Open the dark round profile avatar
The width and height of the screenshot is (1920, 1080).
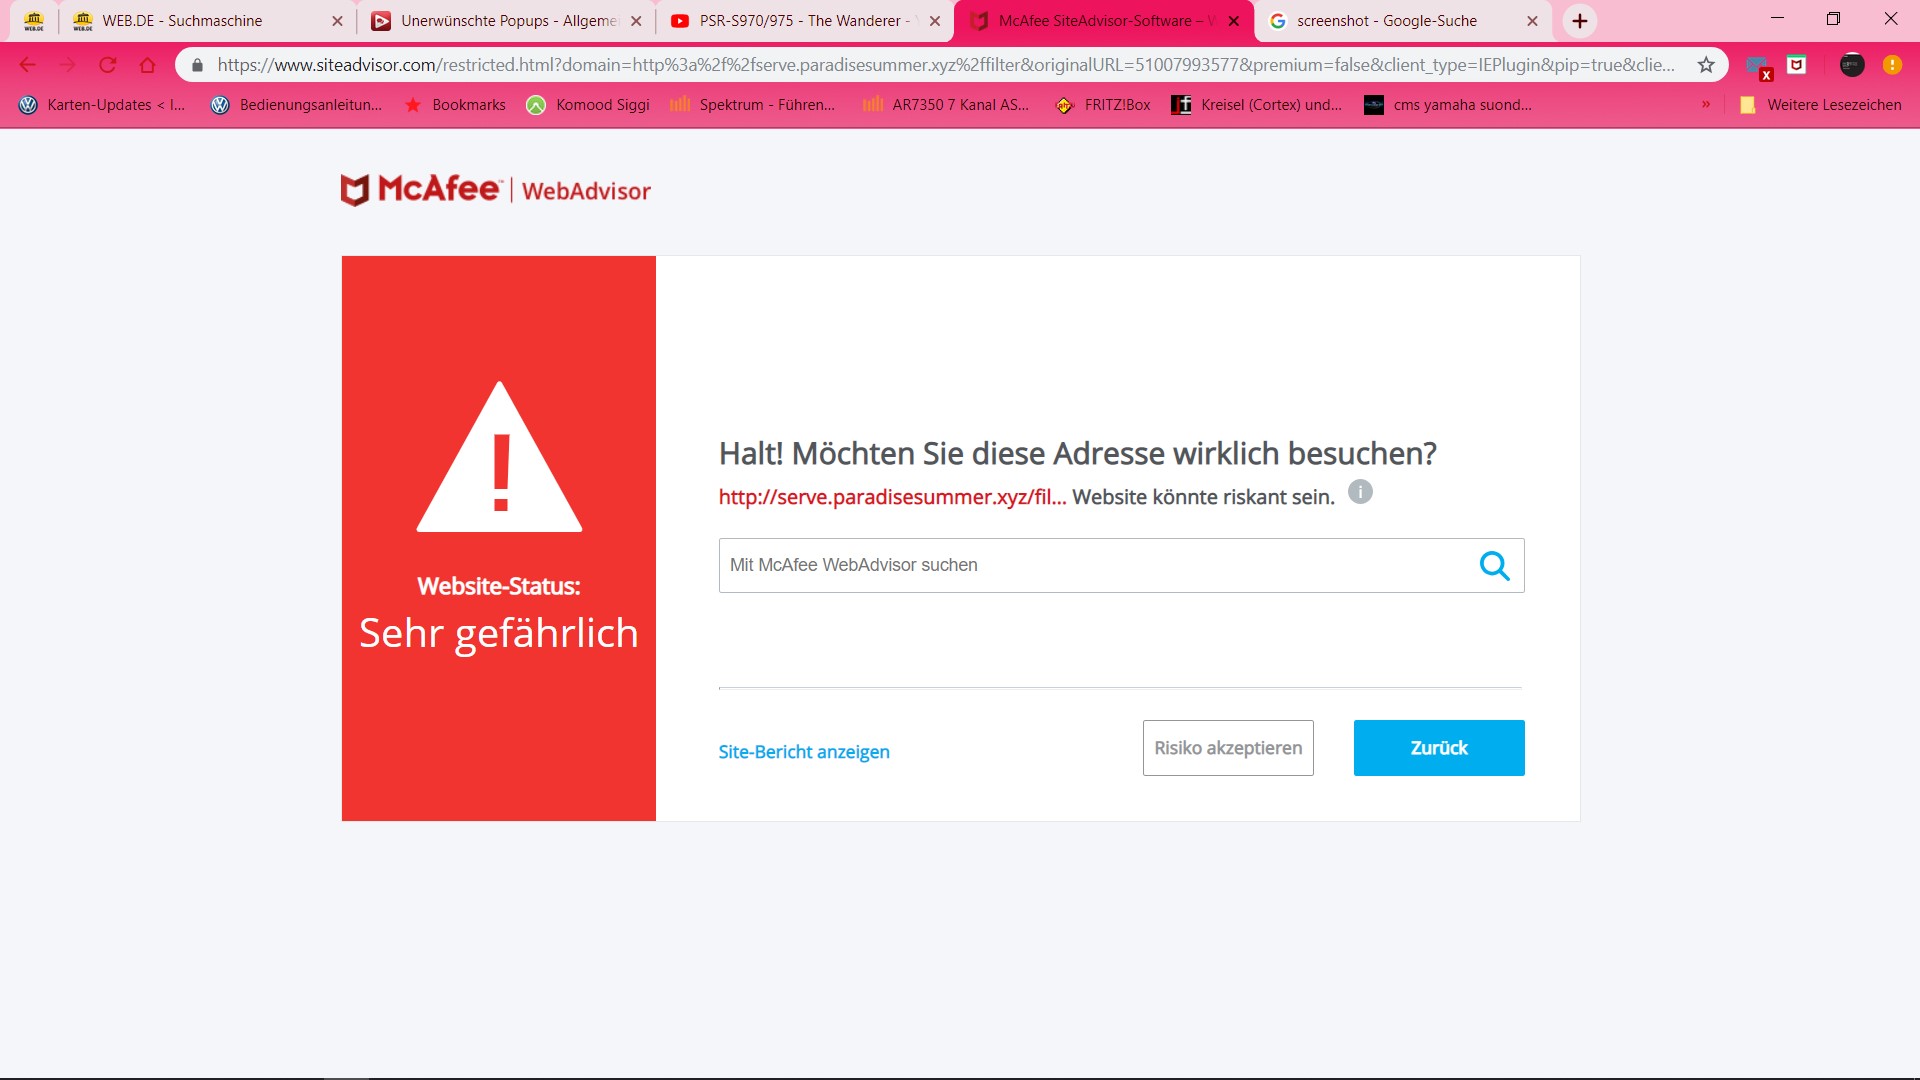click(x=1851, y=65)
